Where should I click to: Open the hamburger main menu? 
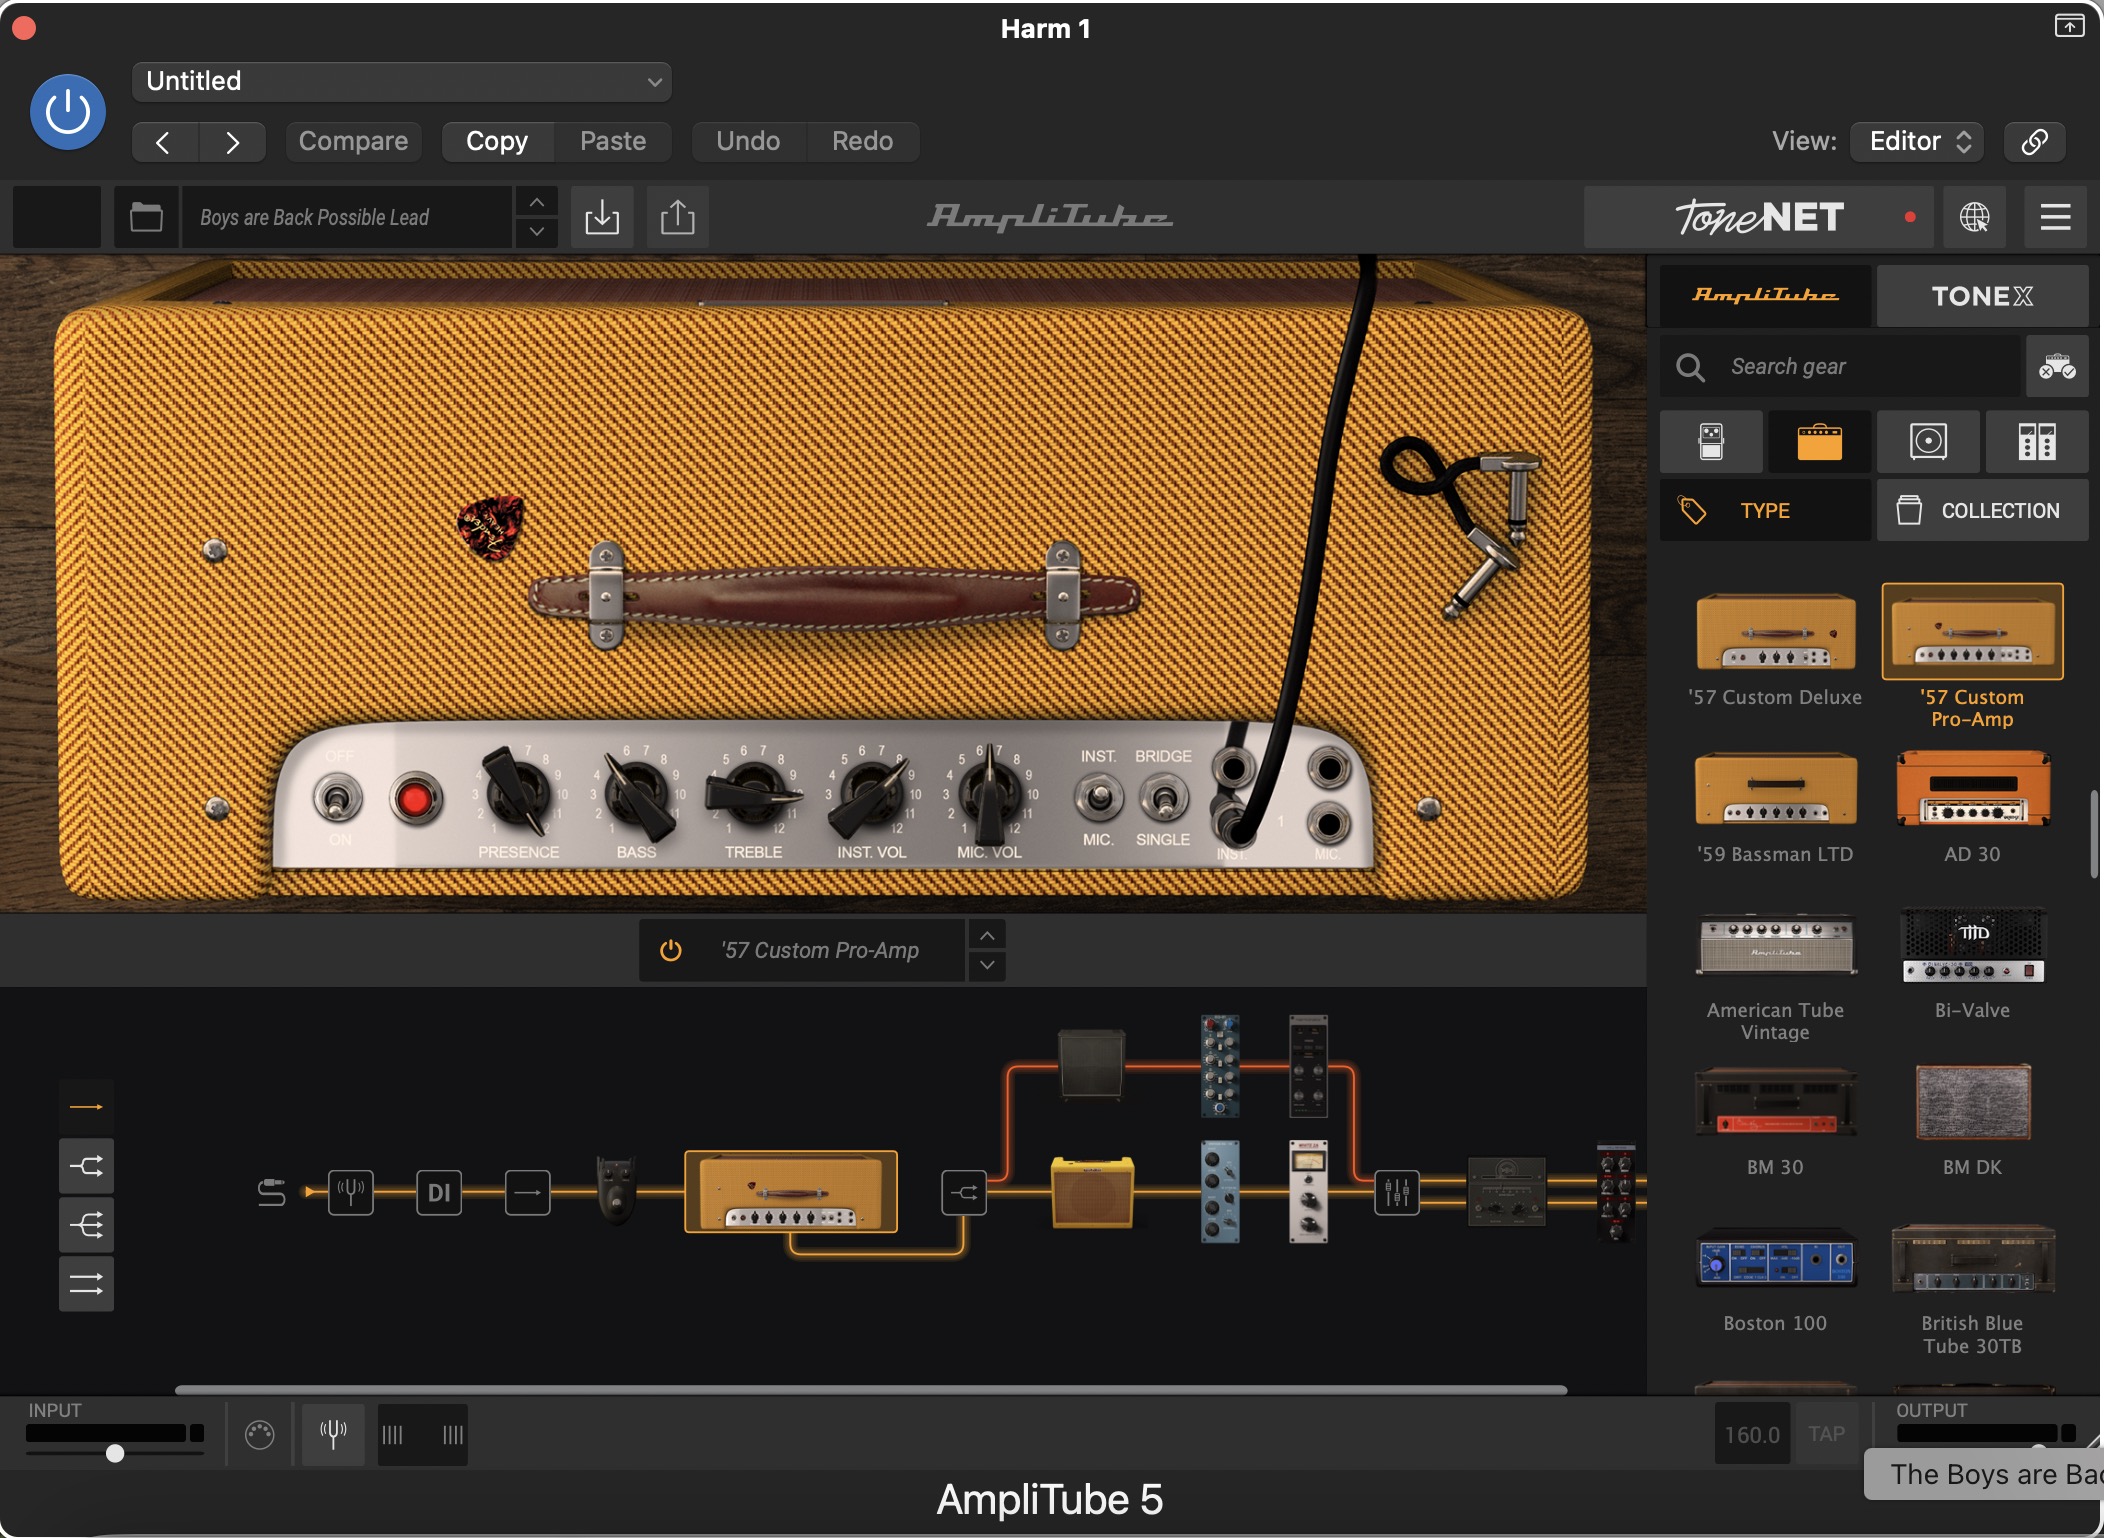point(2055,217)
